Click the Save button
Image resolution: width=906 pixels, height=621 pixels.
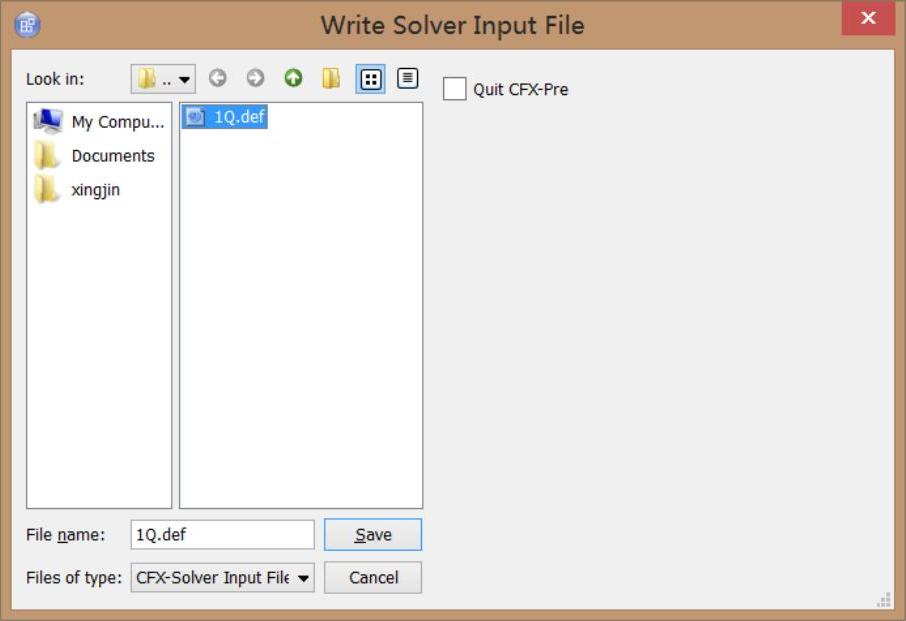(x=373, y=534)
